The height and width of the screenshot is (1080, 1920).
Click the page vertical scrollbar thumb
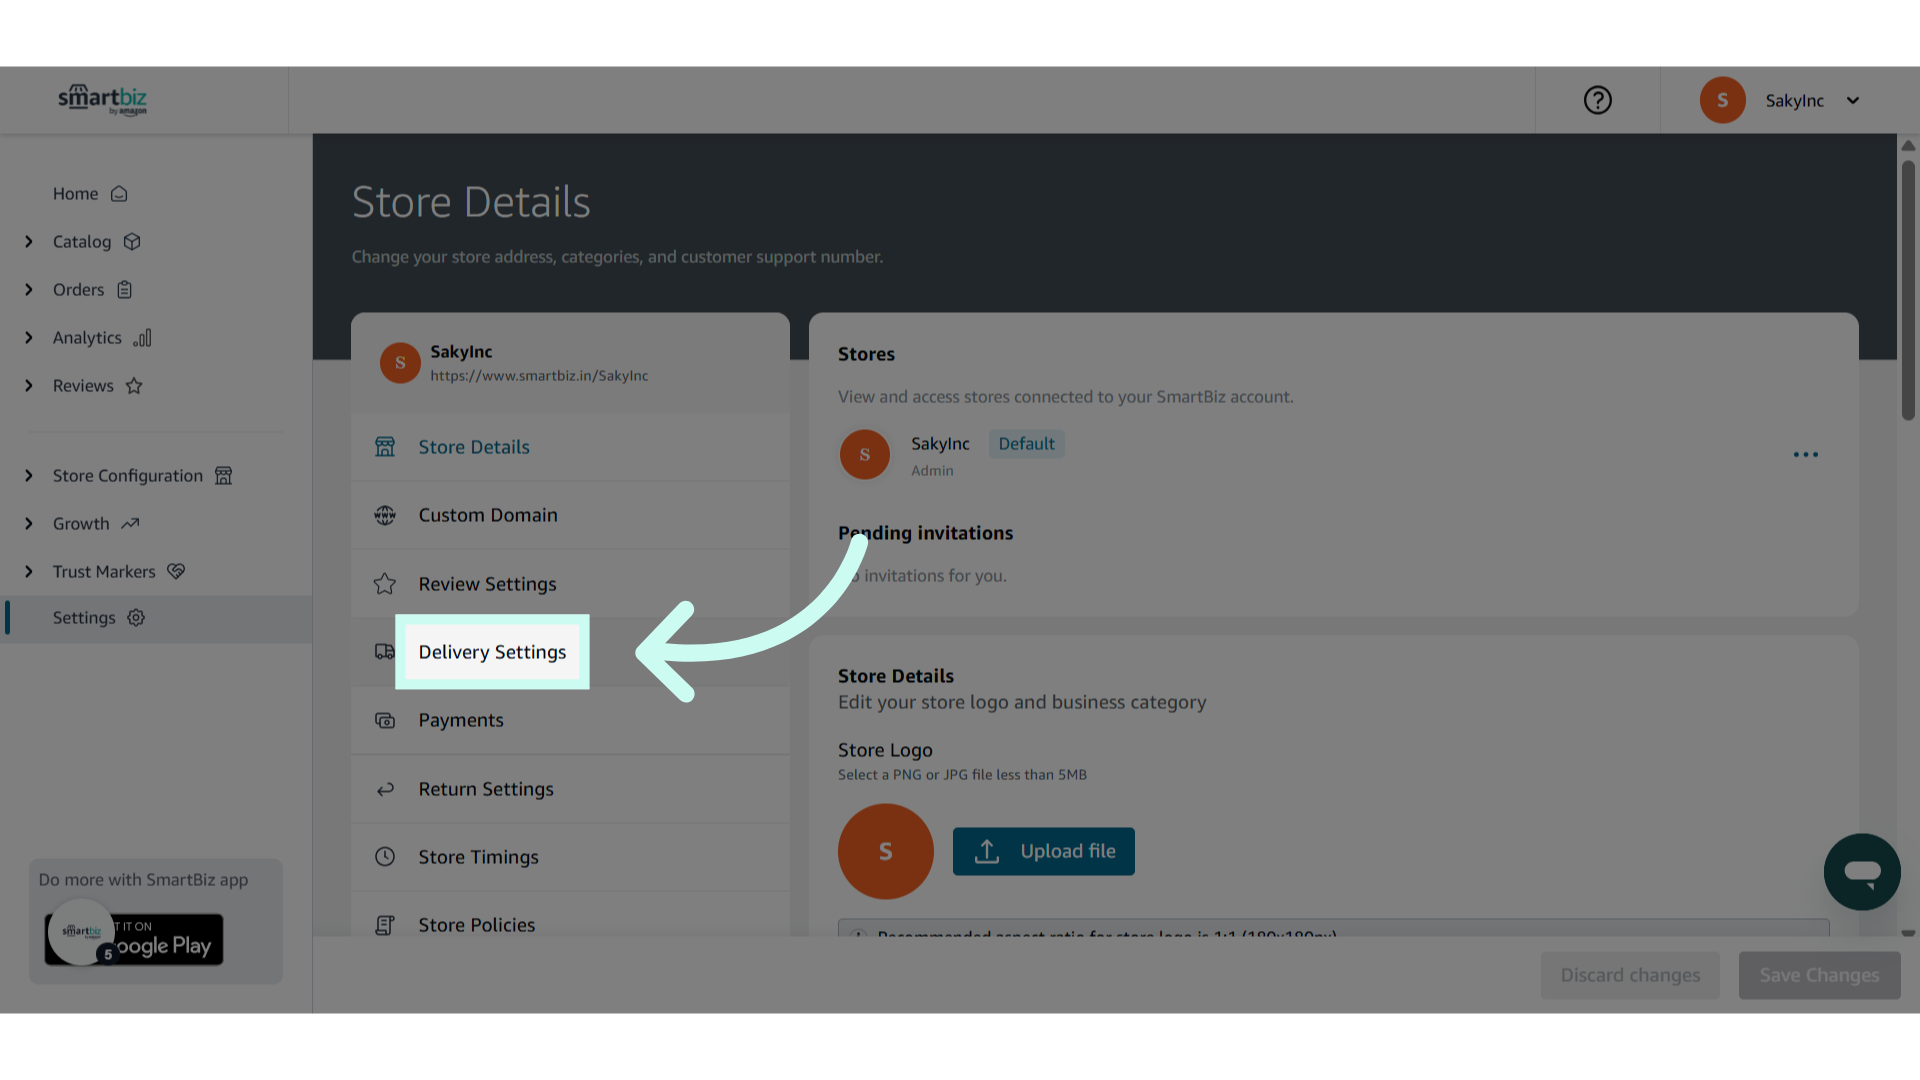pyautogui.click(x=1908, y=290)
